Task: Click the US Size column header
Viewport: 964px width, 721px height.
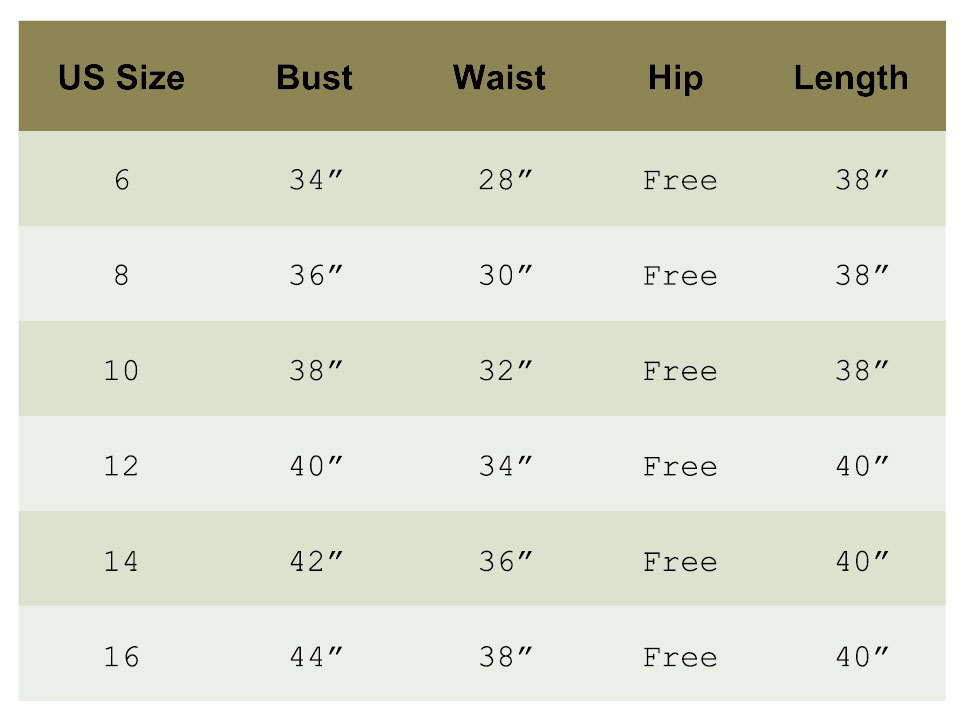Action: pos(121,78)
